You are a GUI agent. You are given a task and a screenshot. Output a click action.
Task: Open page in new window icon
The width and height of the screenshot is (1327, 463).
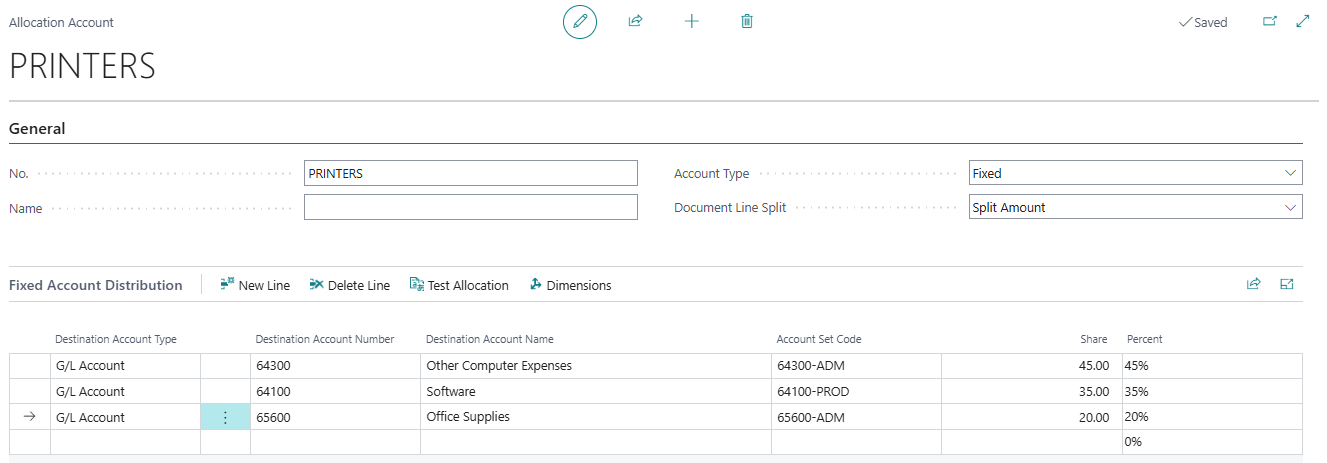[1270, 21]
